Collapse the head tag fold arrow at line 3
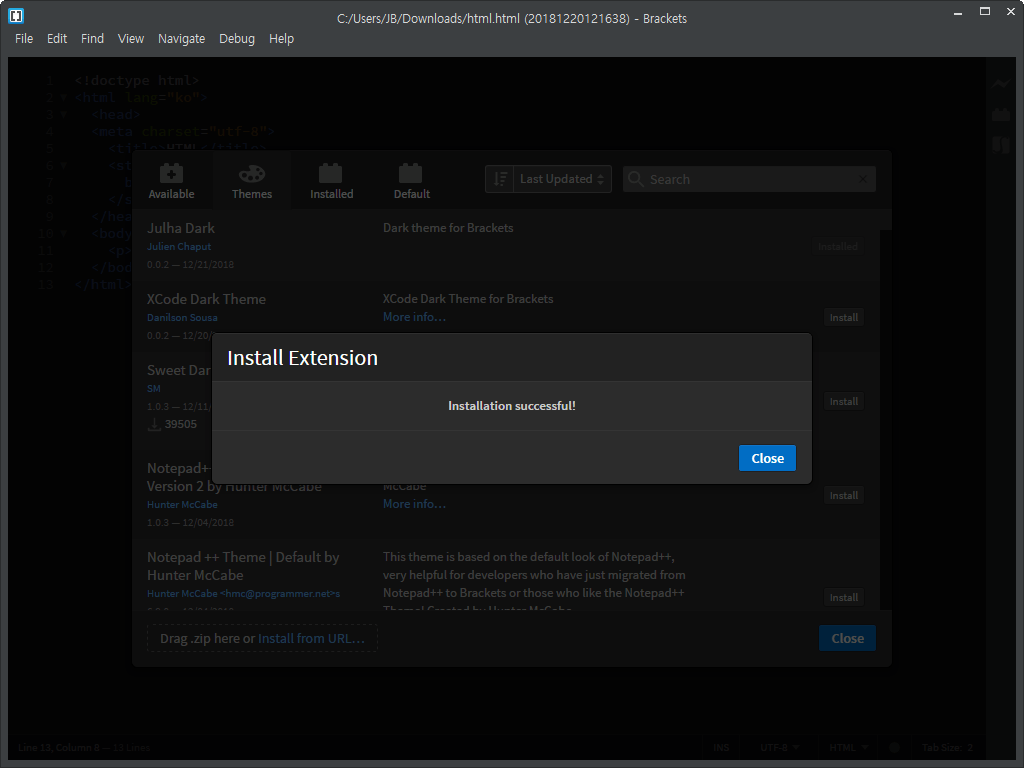 point(63,114)
